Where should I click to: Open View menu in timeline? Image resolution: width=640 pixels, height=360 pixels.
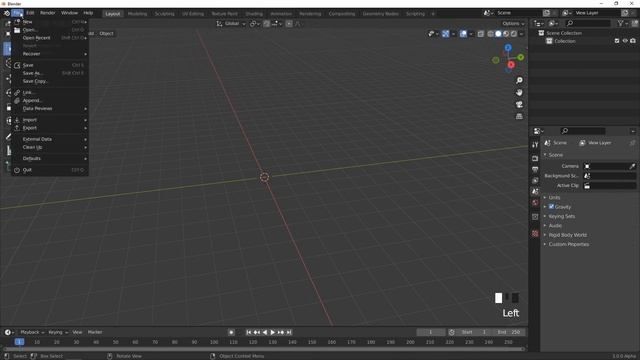pyautogui.click(x=77, y=332)
